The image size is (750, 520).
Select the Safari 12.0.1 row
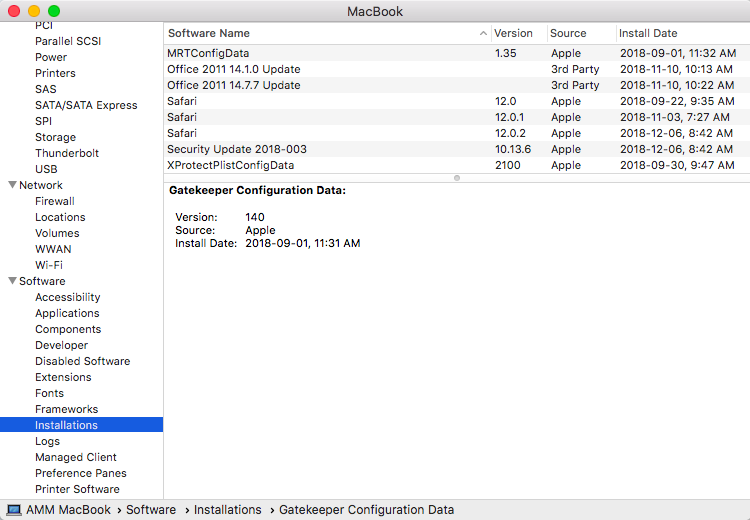457,117
